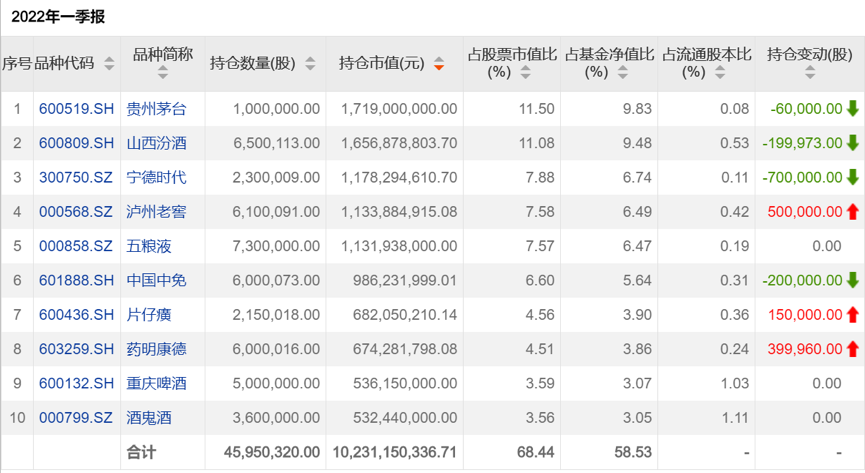
Task: Click red up arrow for 药明康德
Action: [853, 349]
